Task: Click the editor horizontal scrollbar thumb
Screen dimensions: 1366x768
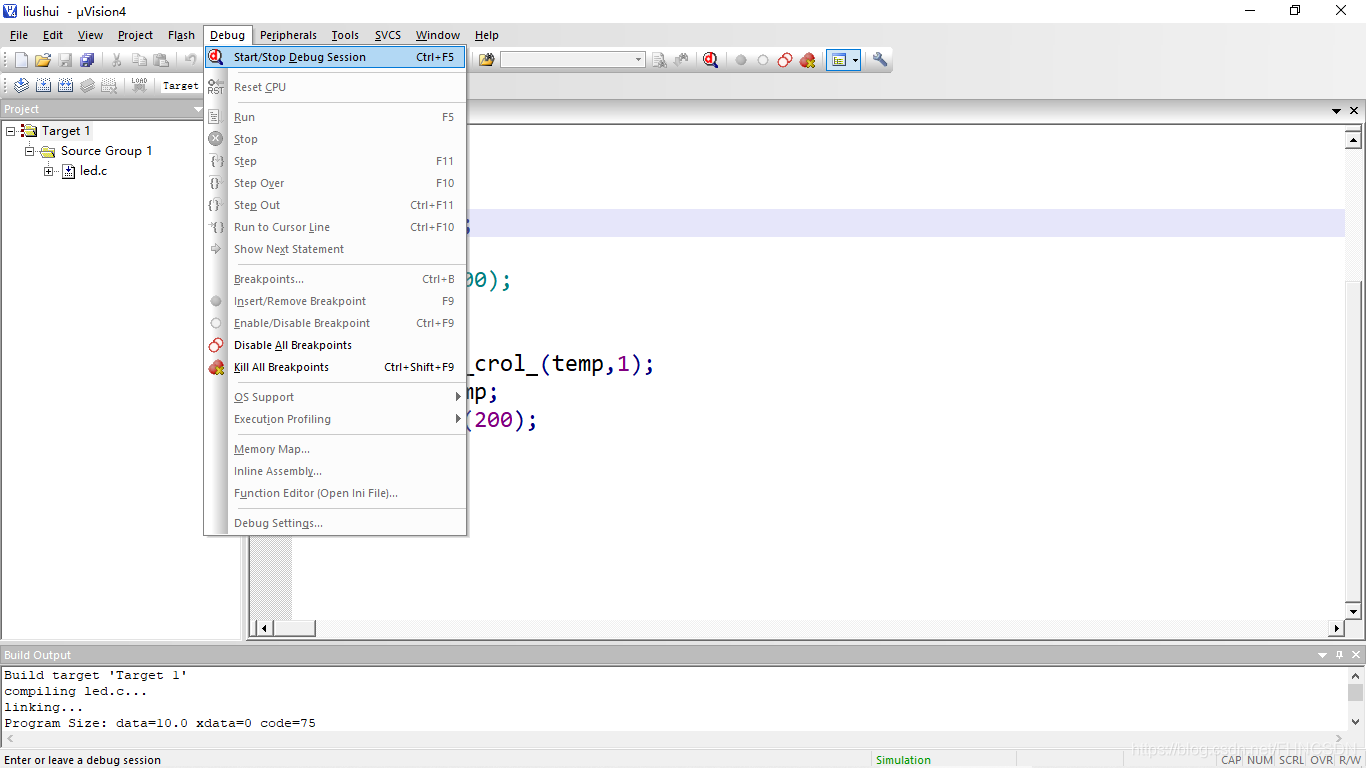Action: 295,628
